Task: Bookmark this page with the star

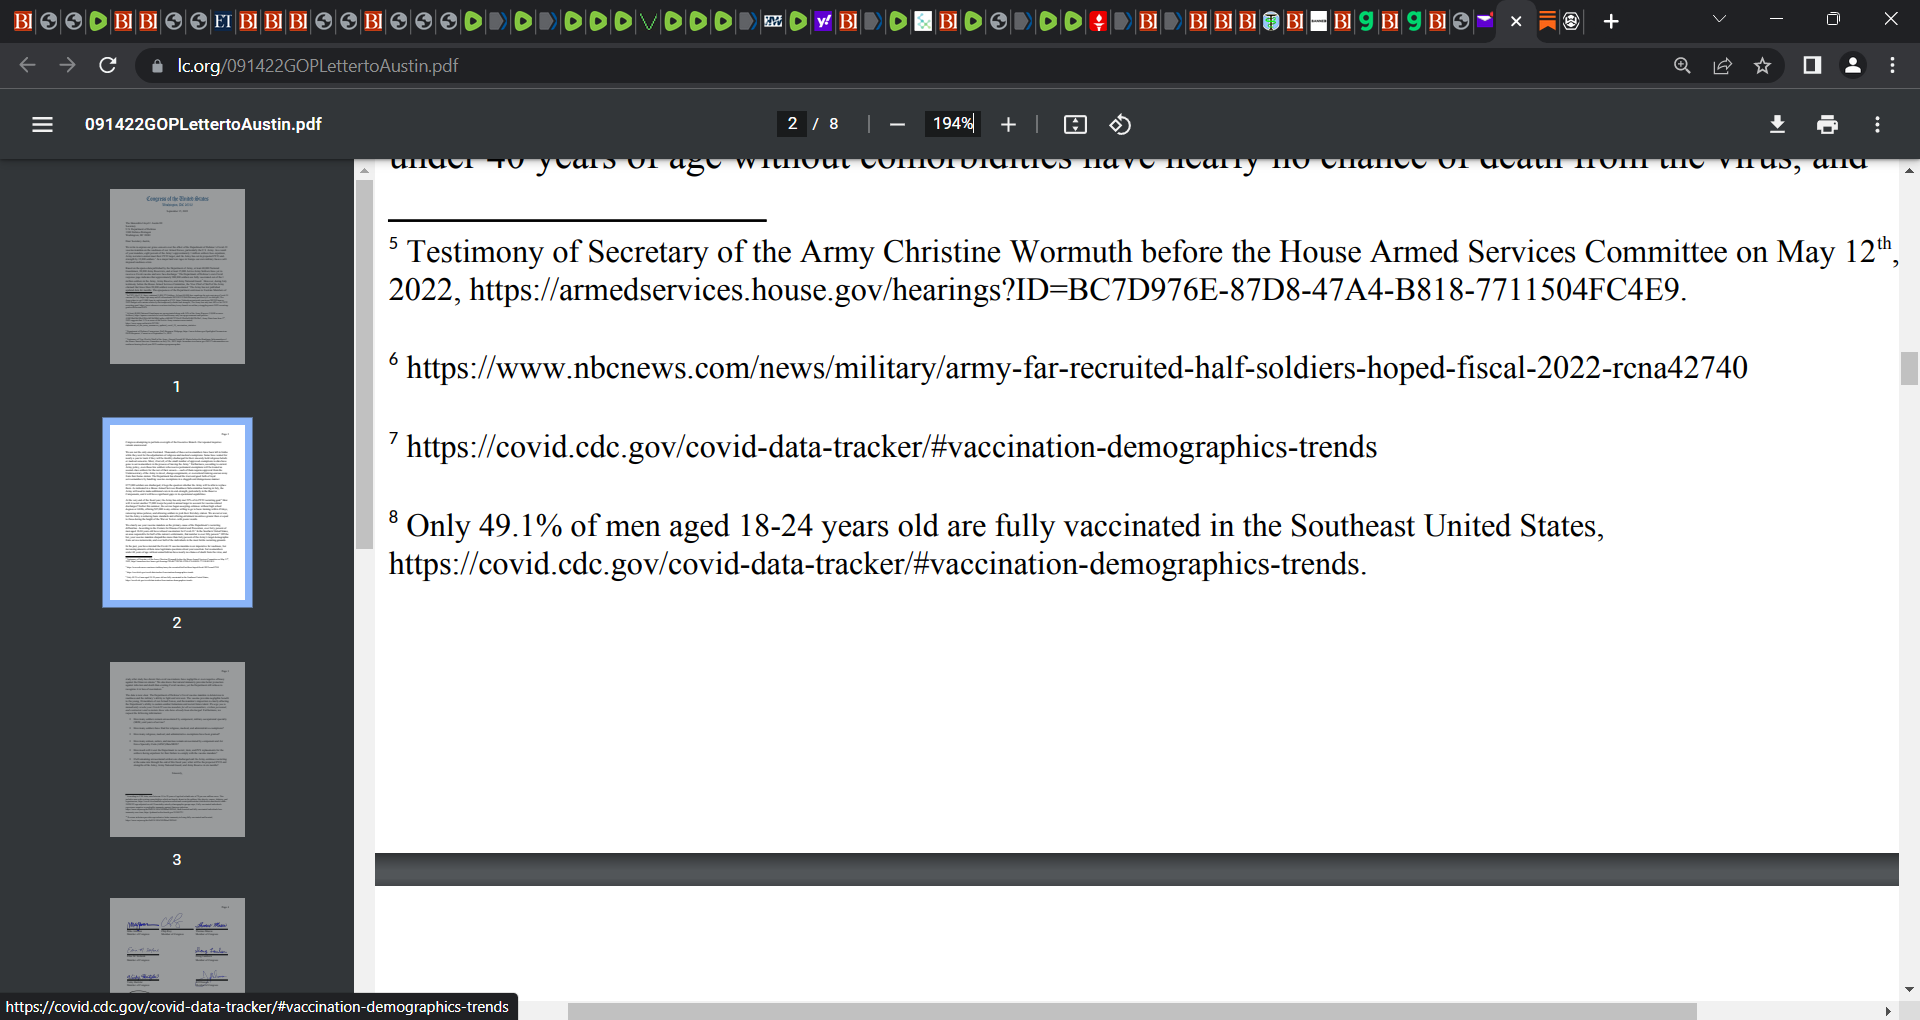Action: click(x=1762, y=65)
